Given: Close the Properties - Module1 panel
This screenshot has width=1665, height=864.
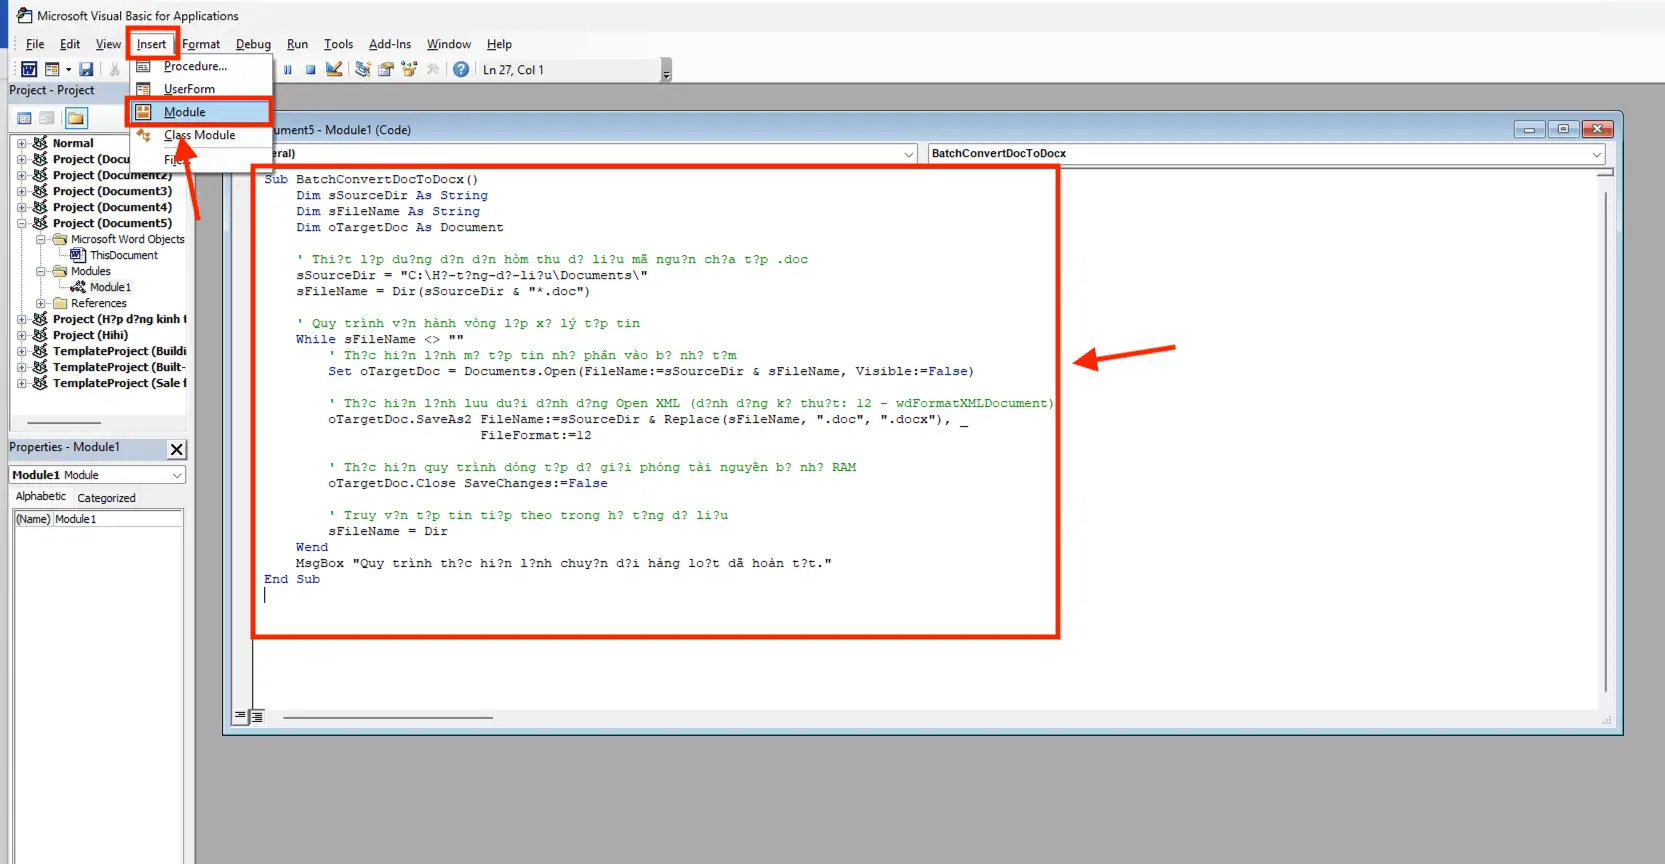Looking at the screenshot, I should point(176,449).
